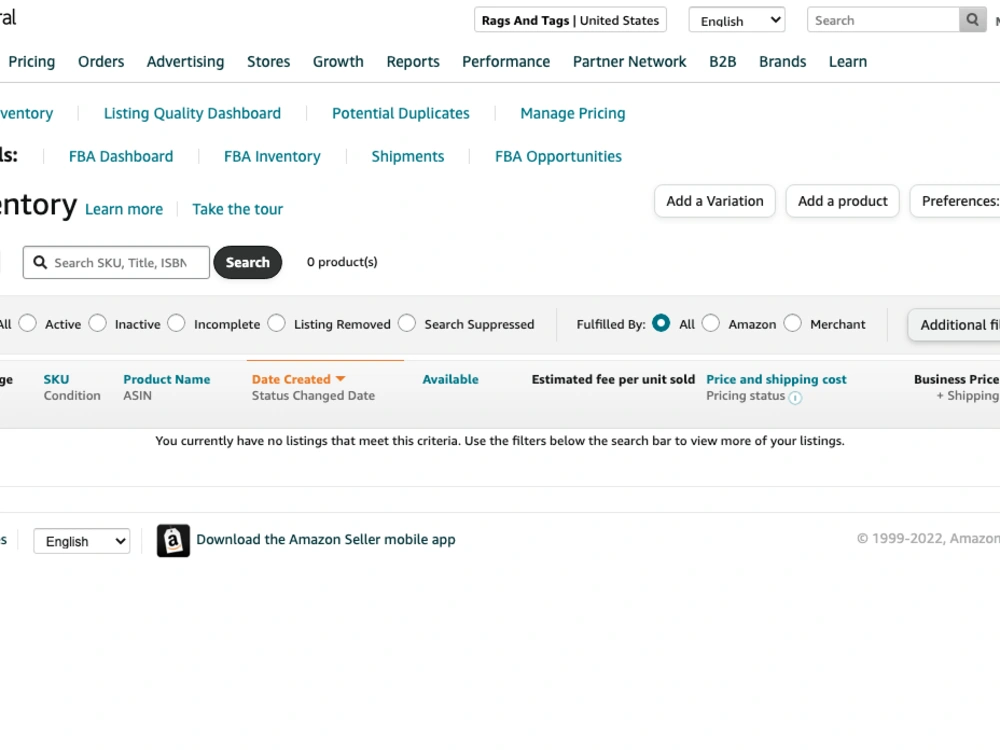The height and width of the screenshot is (750, 1000).
Task: Click the Take the tour link
Action: pyautogui.click(x=238, y=209)
